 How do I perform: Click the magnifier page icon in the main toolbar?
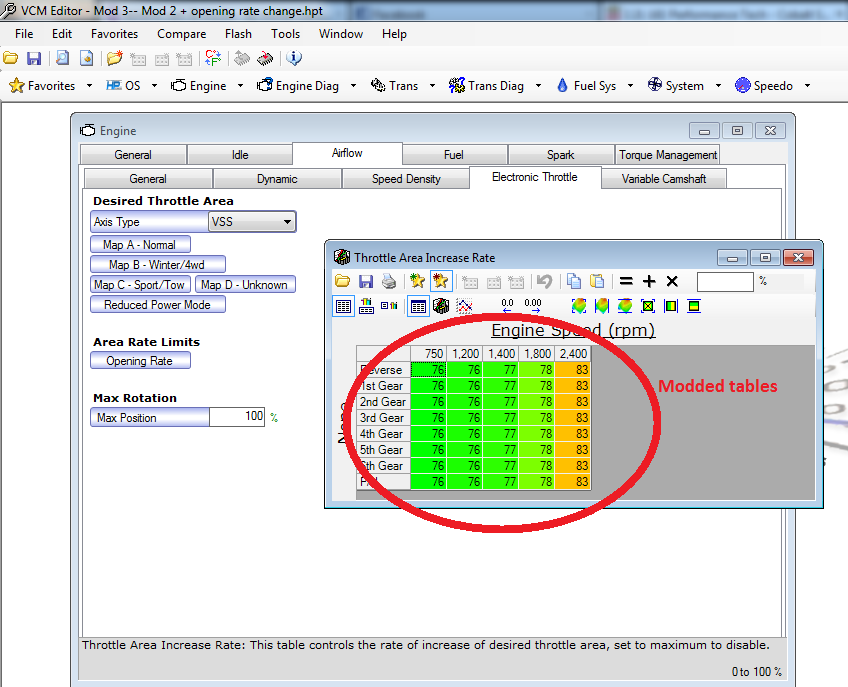[63, 58]
